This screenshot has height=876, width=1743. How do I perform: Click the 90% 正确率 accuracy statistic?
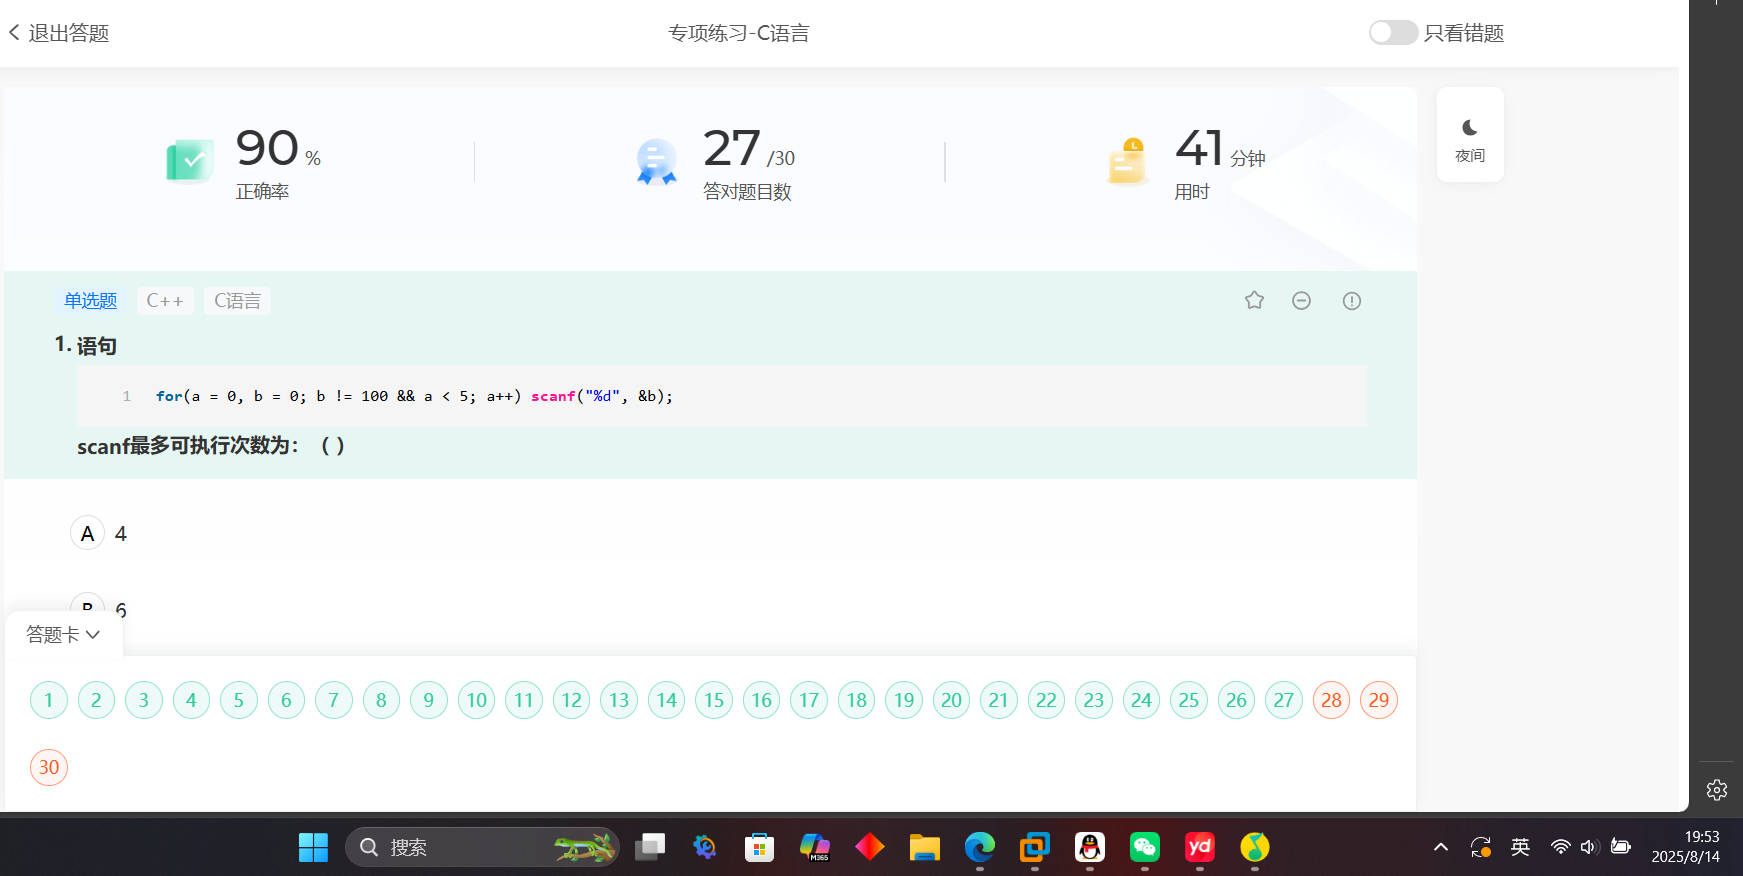(245, 162)
